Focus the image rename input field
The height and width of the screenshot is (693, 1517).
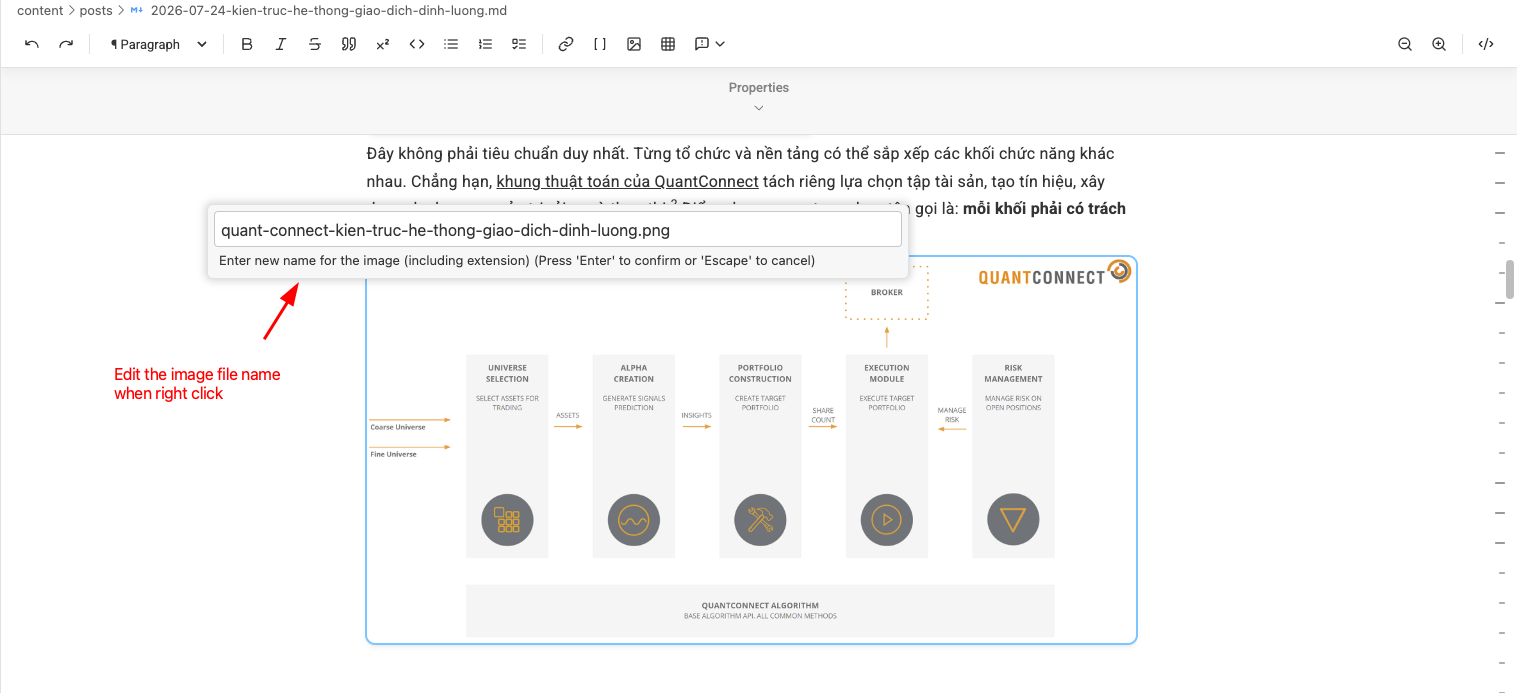click(x=558, y=230)
